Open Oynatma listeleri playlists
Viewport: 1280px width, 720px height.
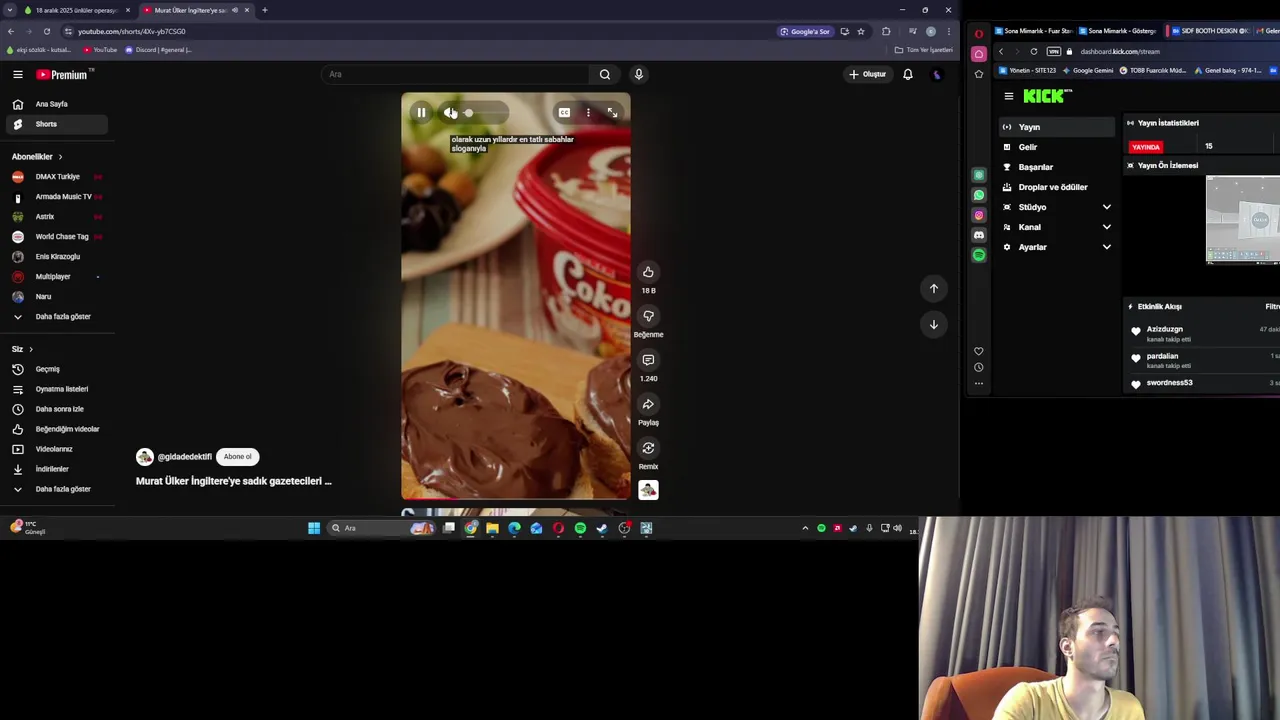pos(55,389)
